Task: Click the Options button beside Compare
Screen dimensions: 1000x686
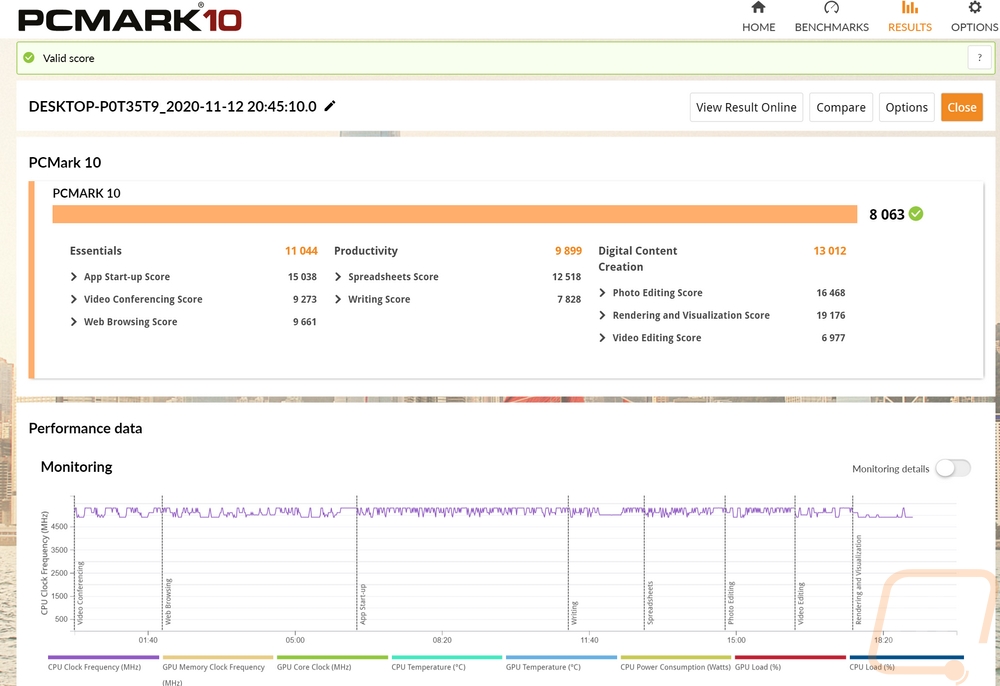Action: (906, 107)
